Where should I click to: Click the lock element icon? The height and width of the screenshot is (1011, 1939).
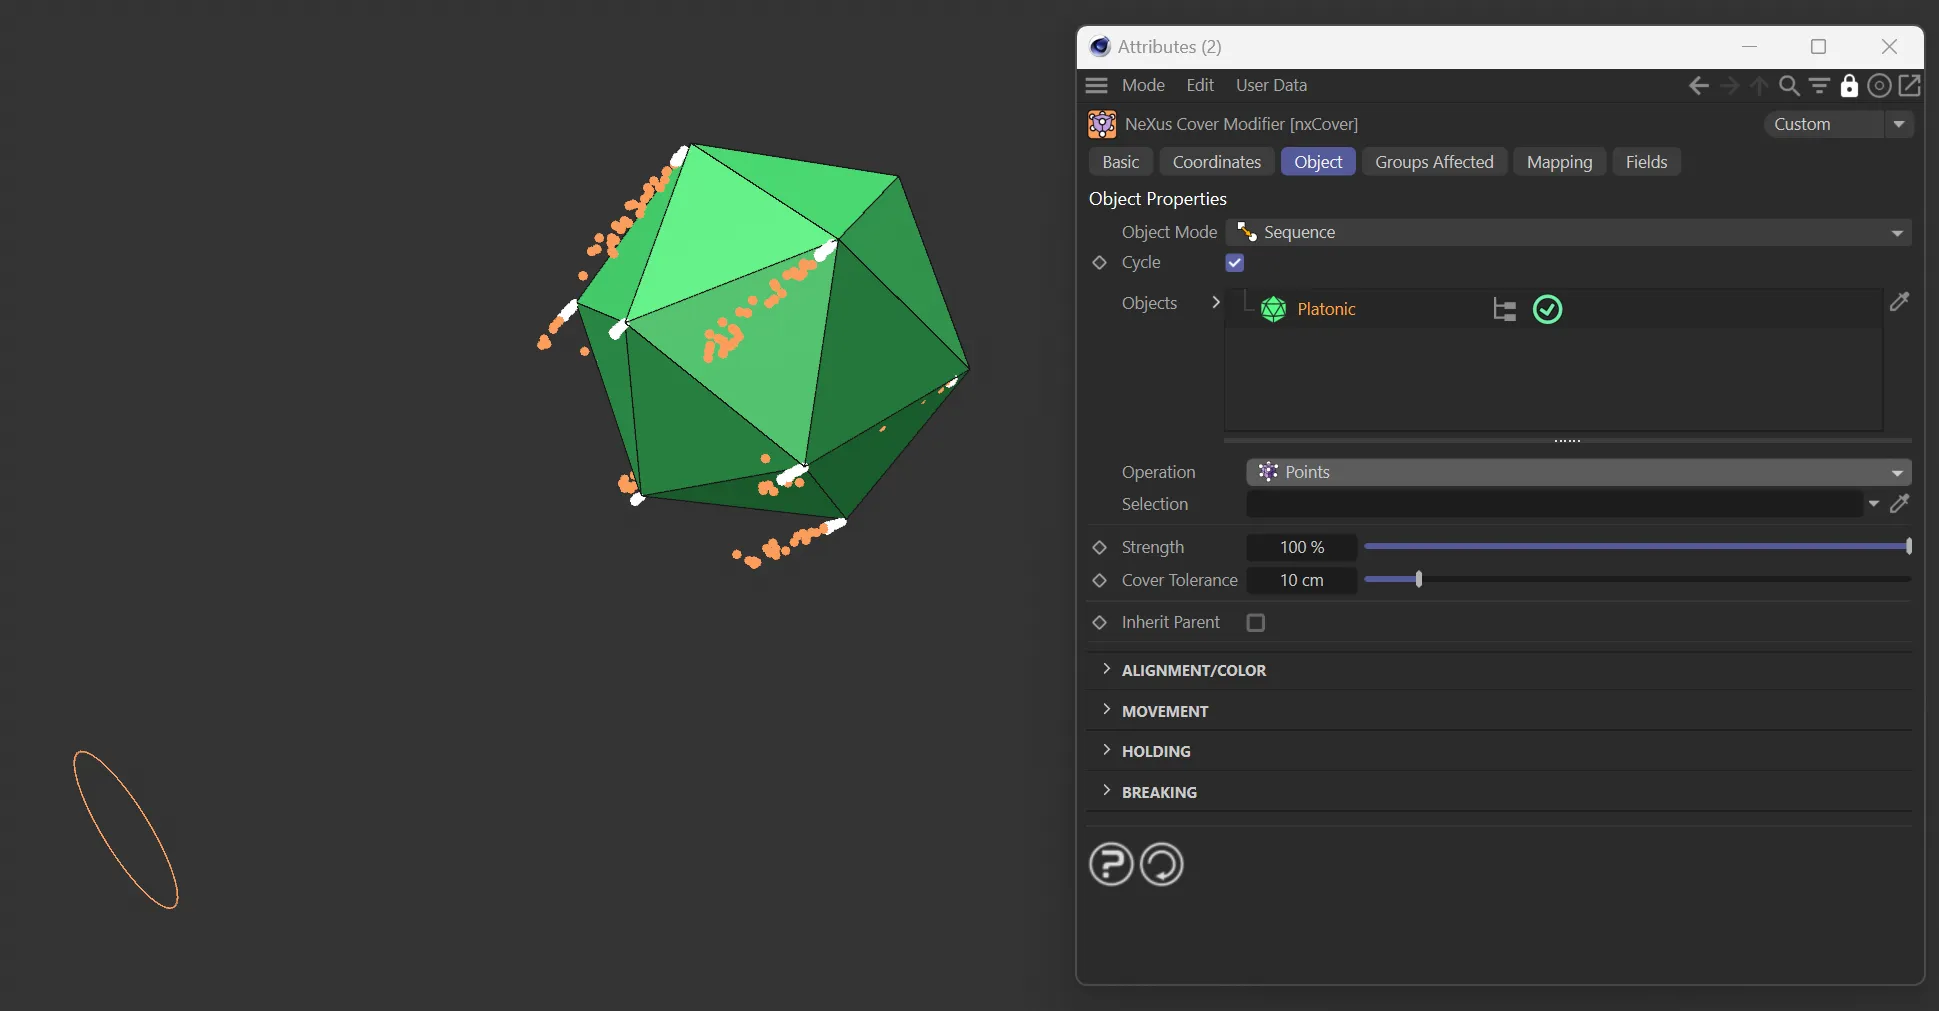click(1849, 86)
